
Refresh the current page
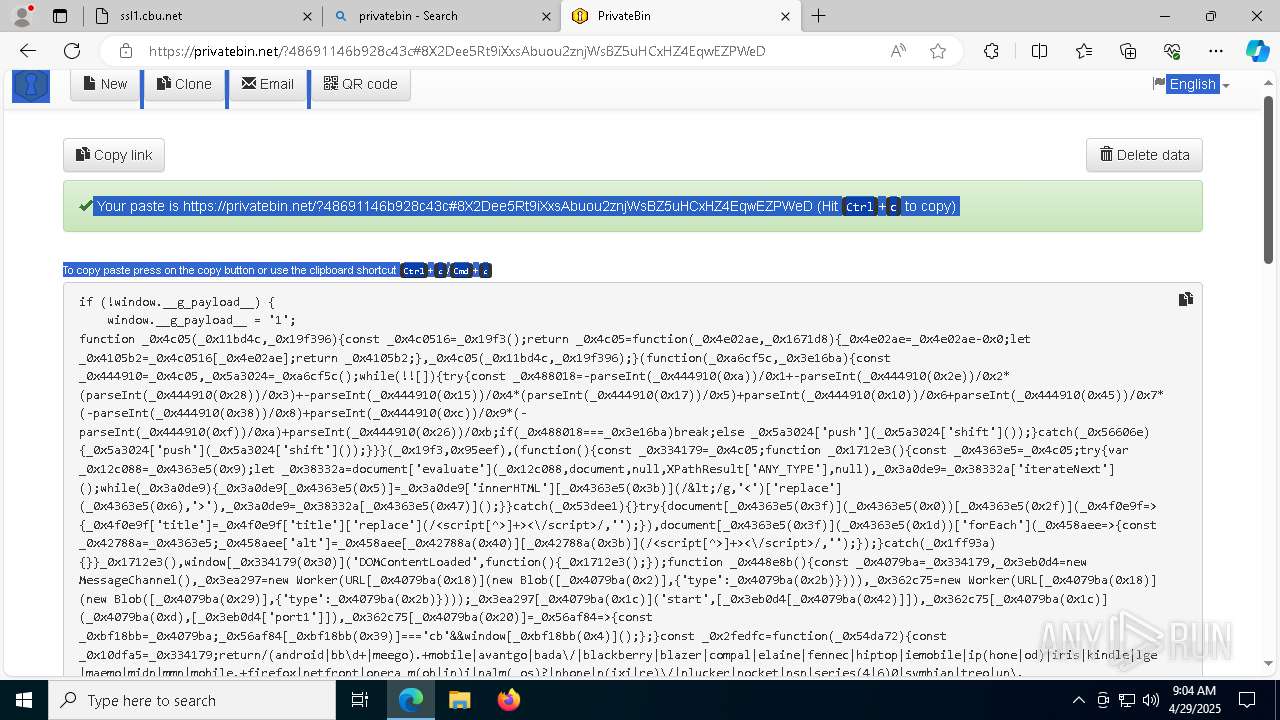[x=72, y=51]
